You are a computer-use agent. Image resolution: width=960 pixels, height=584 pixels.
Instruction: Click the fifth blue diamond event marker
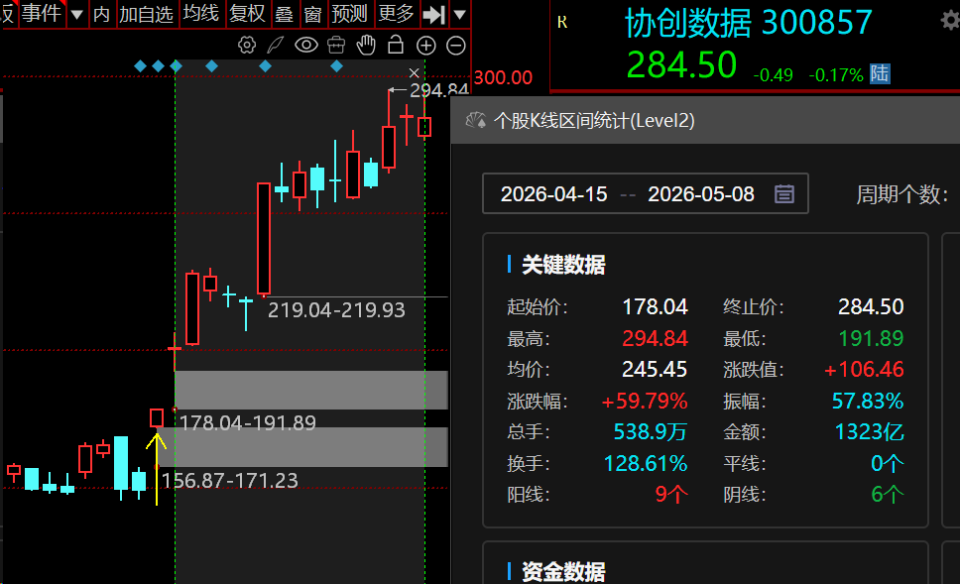click(x=265, y=66)
